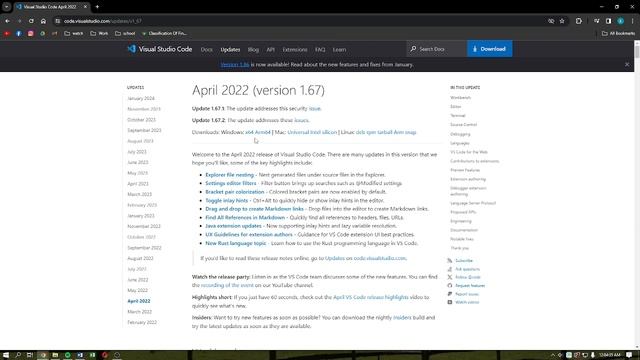
Task: Open the 'school' bookmarks folder
Action: tap(125, 33)
